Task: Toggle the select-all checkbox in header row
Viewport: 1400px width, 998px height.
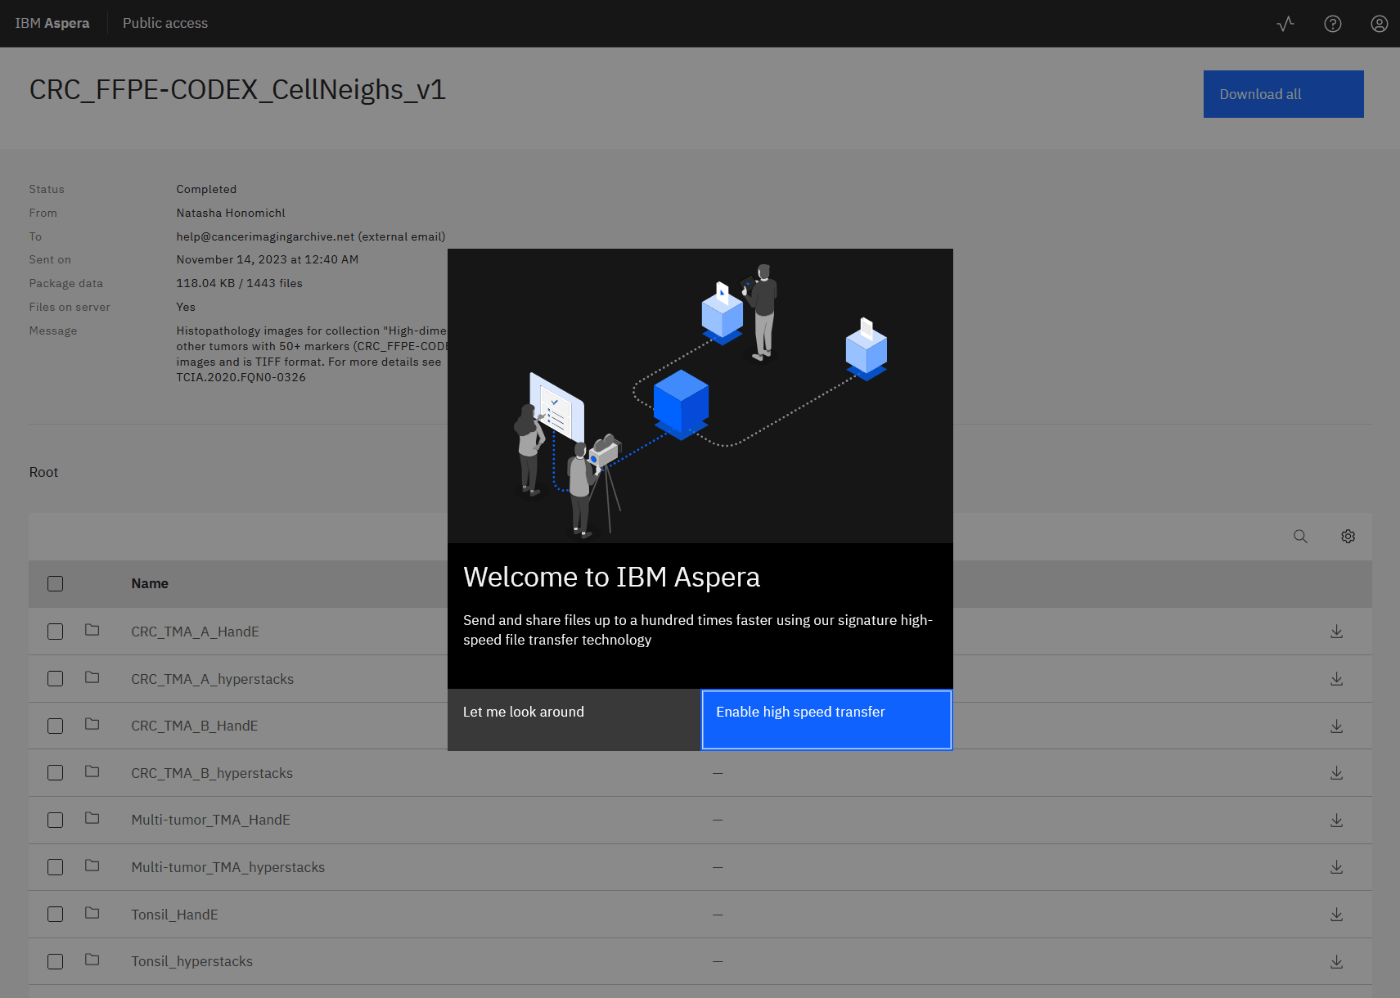Action: 55,584
